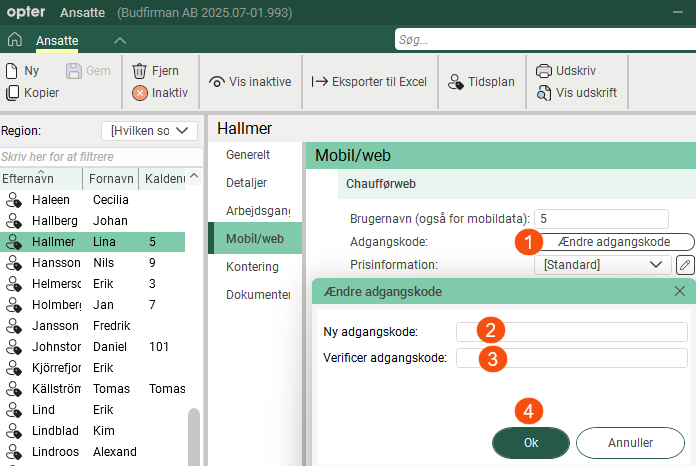Toggle Vis inaktive to show inactive employees
The width and height of the screenshot is (696, 466).
tap(250, 82)
